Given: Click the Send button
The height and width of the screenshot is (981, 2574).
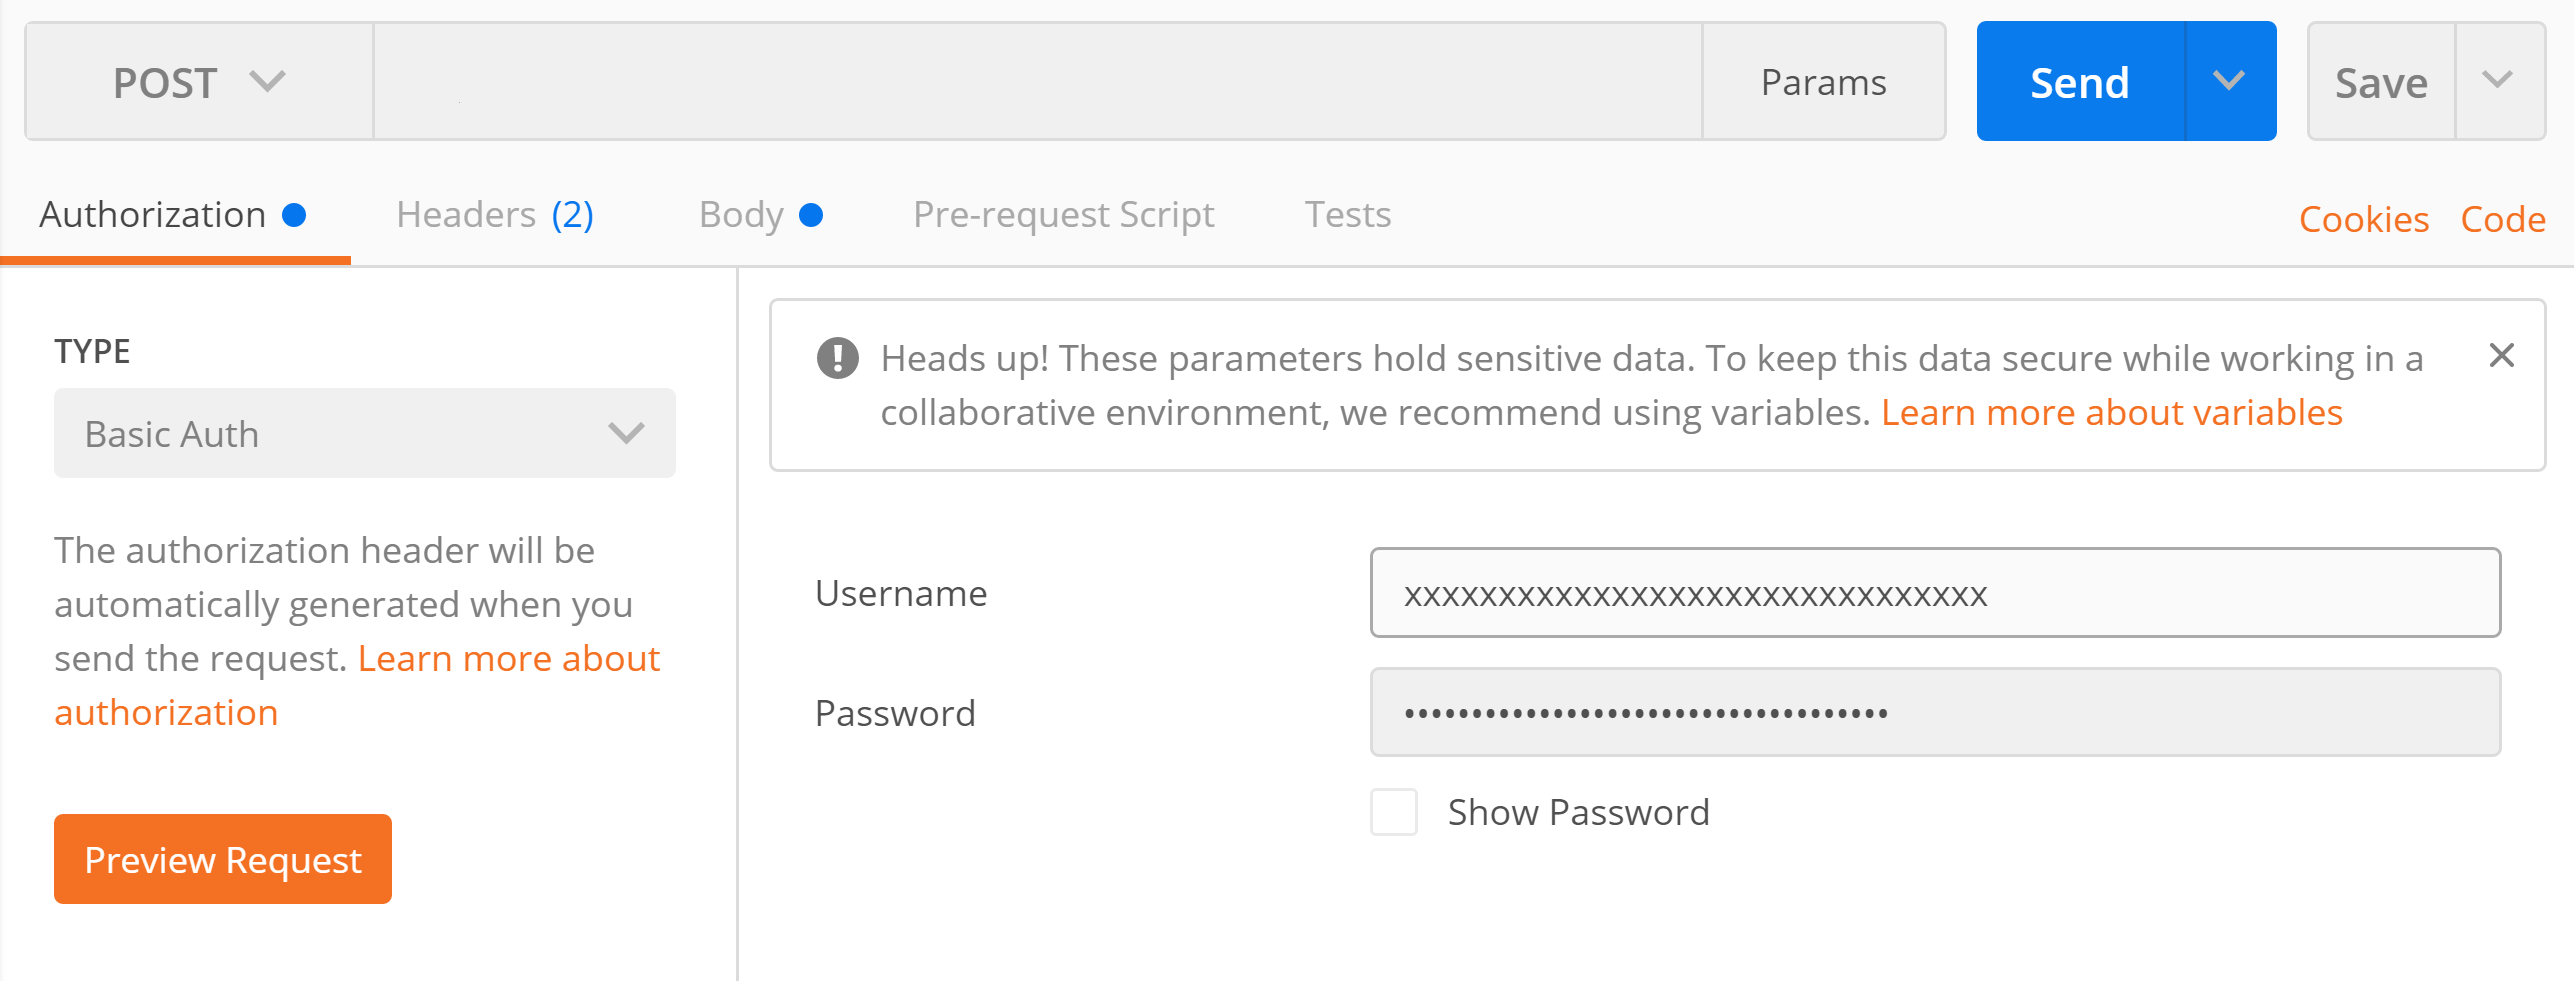Looking at the screenshot, I should pyautogui.click(x=2080, y=81).
